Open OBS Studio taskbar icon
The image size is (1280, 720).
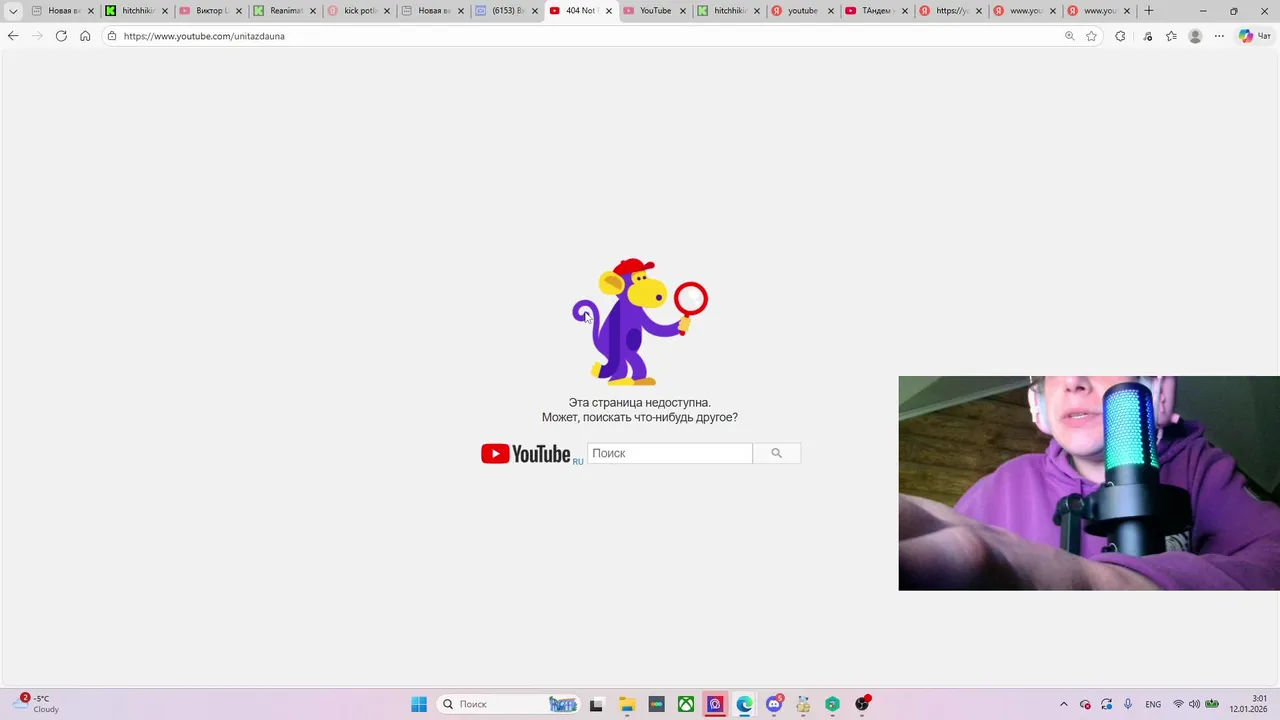(862, 704)
